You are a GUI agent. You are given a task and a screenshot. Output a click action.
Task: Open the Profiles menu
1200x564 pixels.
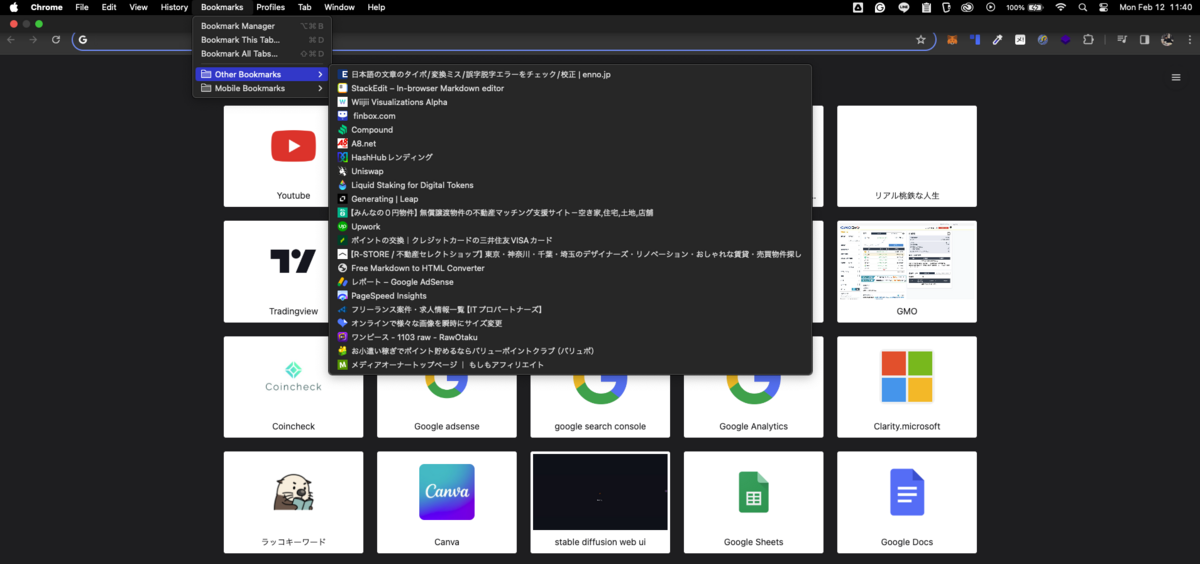coord(270,7)
